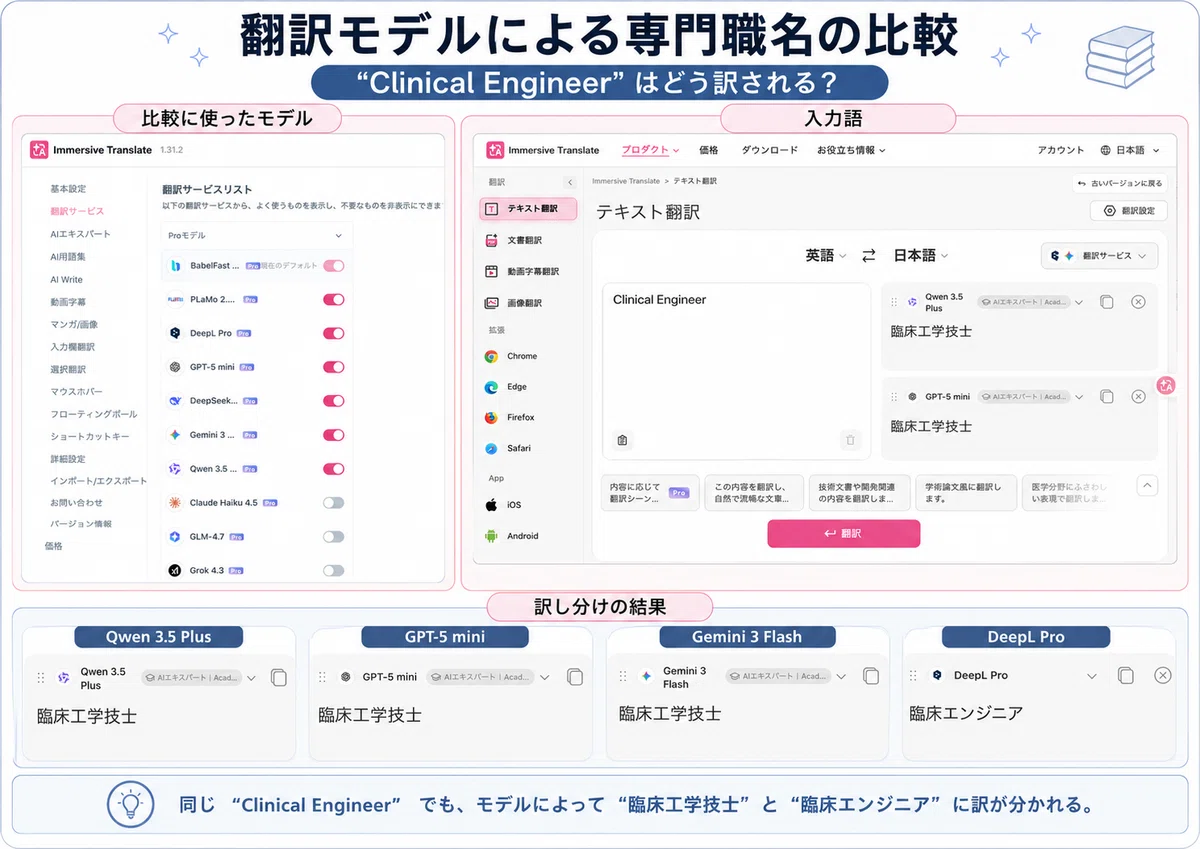This screenshot has height=849, width=1200.
Task: Disable the PLaMo 2 translation service
Action: tap(334, 299)
